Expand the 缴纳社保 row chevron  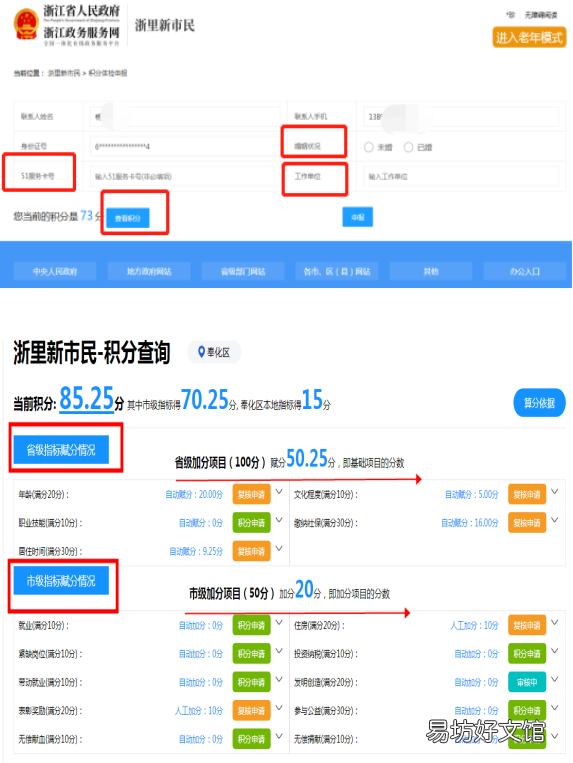[555, 520]
